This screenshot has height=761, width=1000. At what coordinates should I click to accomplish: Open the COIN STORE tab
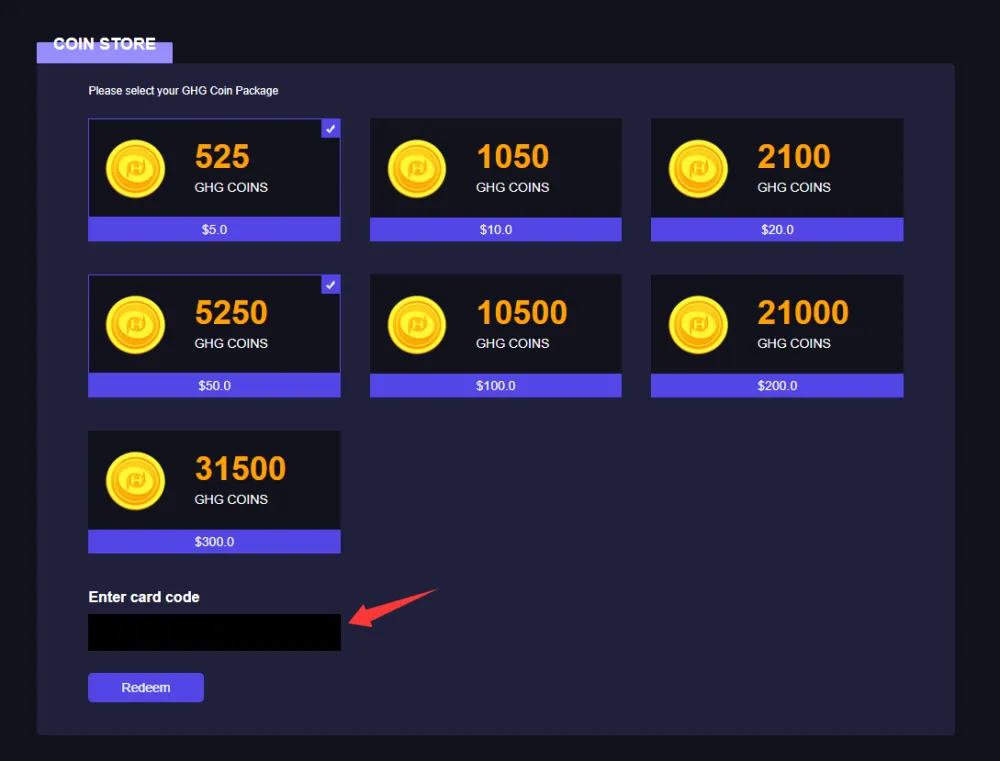tap(105, 45)
